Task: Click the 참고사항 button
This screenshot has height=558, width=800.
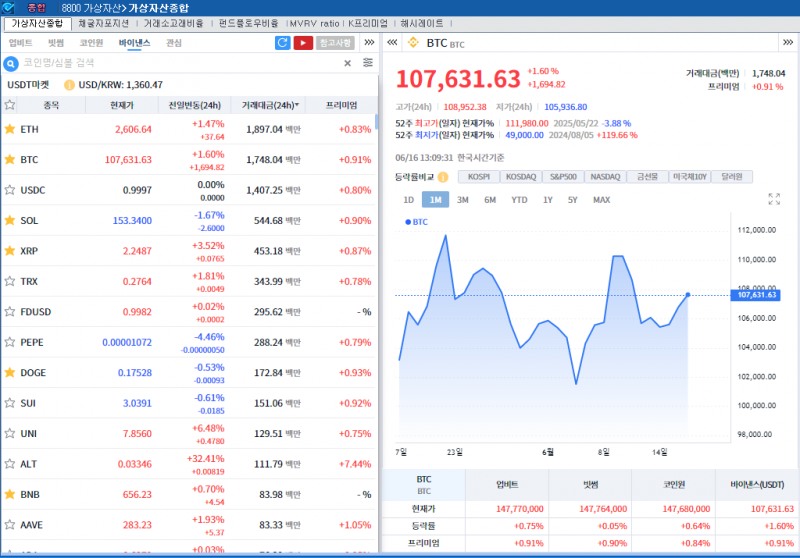Action: (335, 43)
